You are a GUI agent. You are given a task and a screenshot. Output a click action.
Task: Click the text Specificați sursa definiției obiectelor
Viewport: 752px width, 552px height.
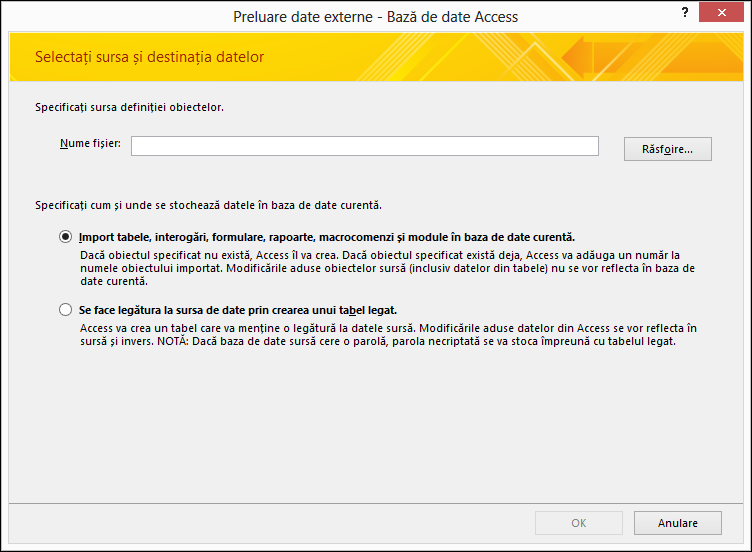click(129, 107)
